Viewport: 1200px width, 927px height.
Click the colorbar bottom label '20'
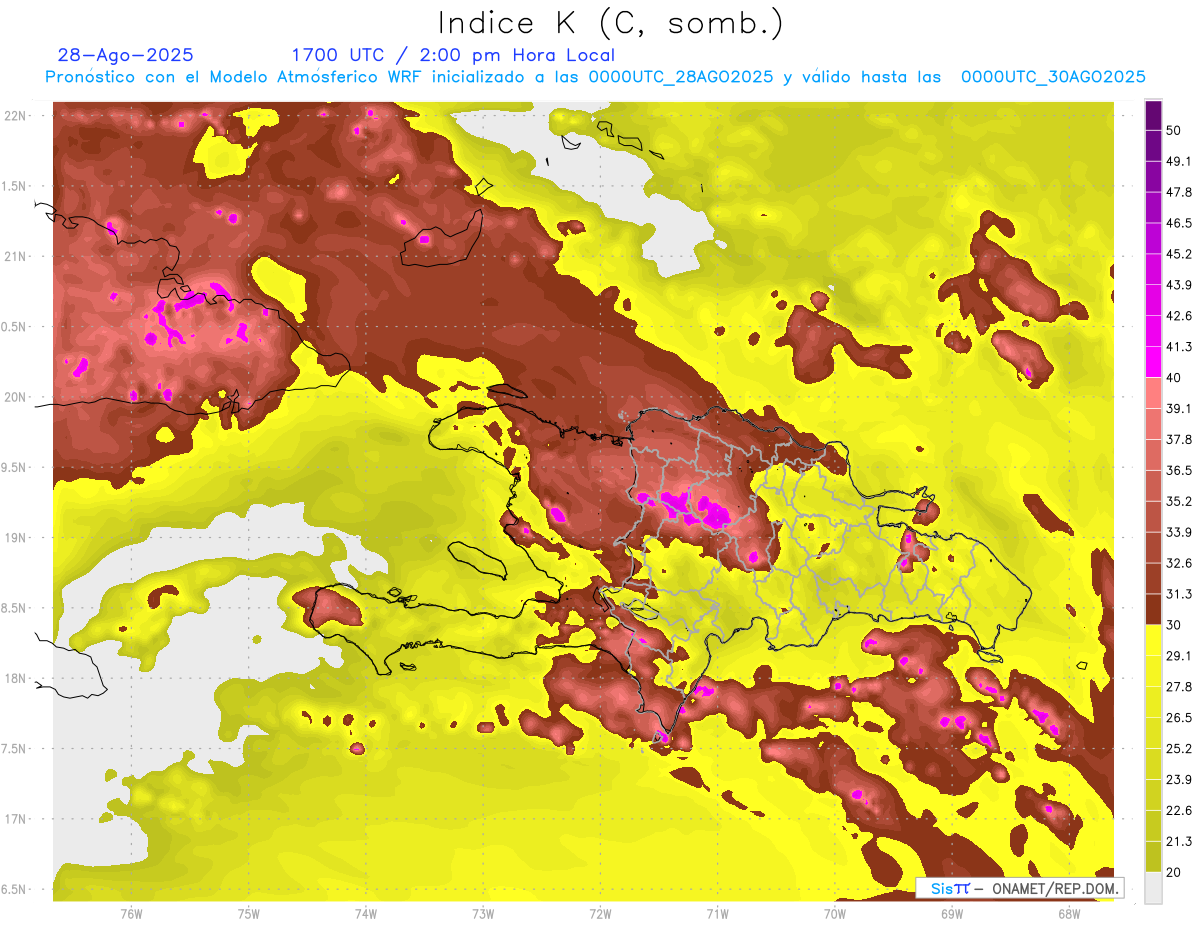point(1176,872)
